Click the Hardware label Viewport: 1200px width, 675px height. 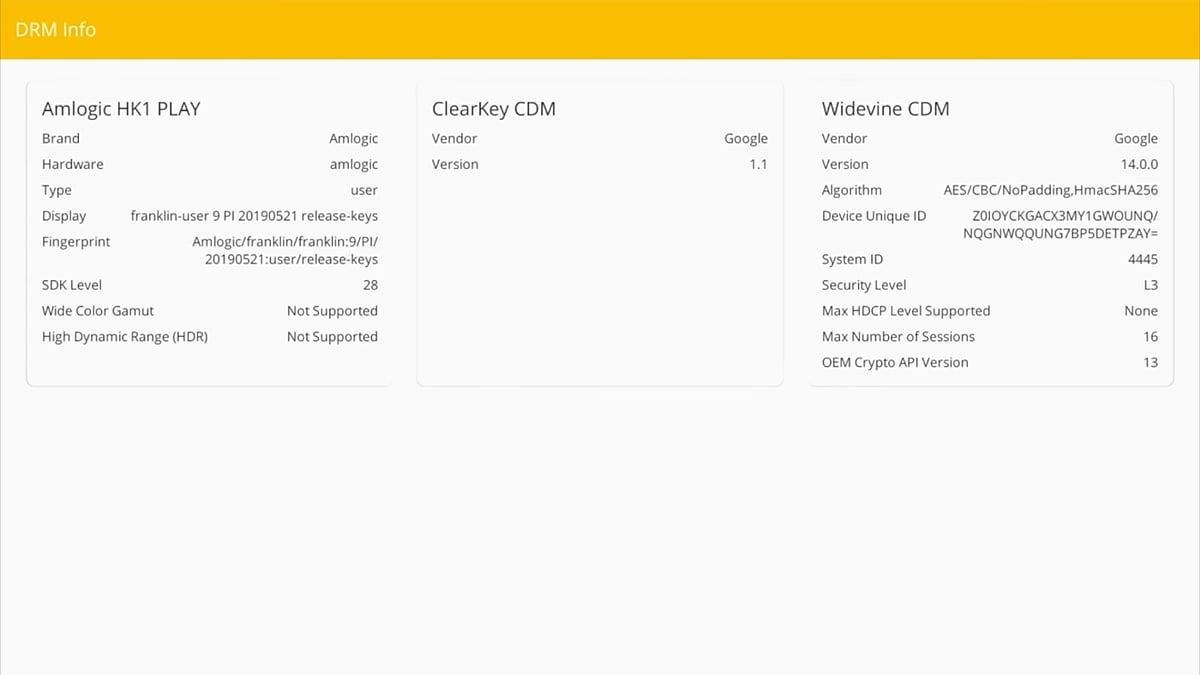click(x=73, y=164)
